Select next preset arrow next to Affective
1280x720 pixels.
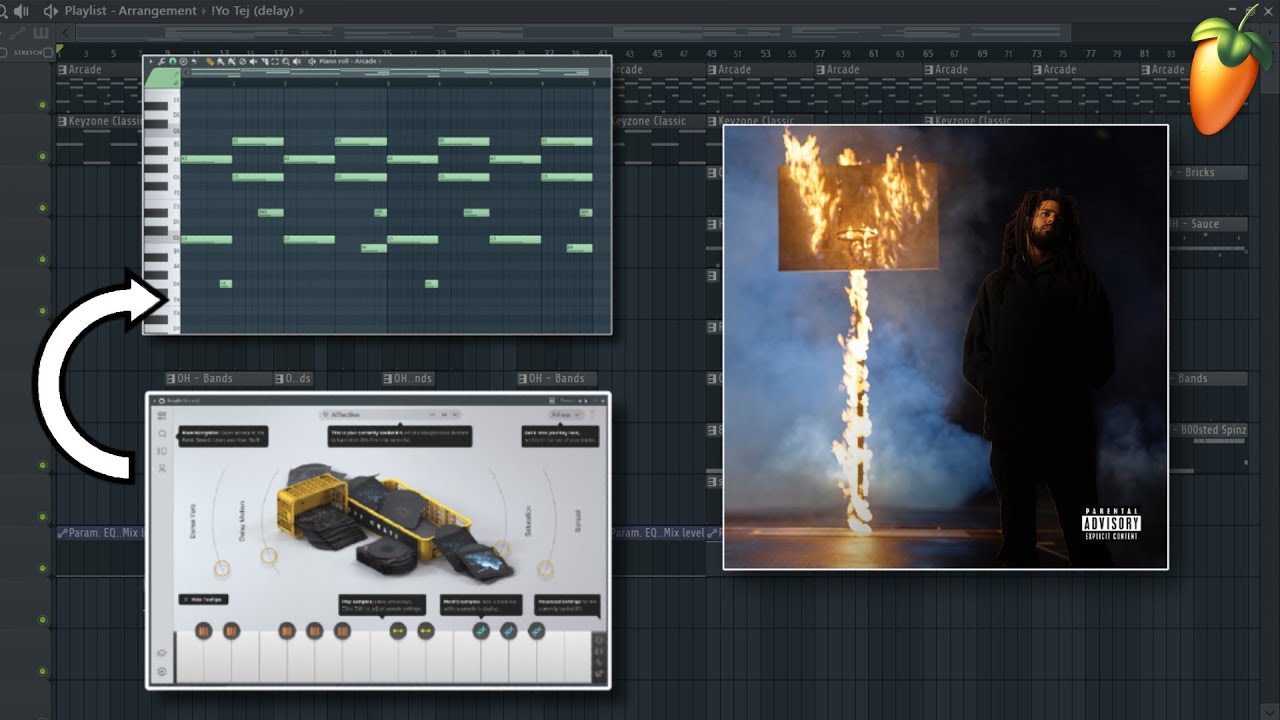pos(456,414)
